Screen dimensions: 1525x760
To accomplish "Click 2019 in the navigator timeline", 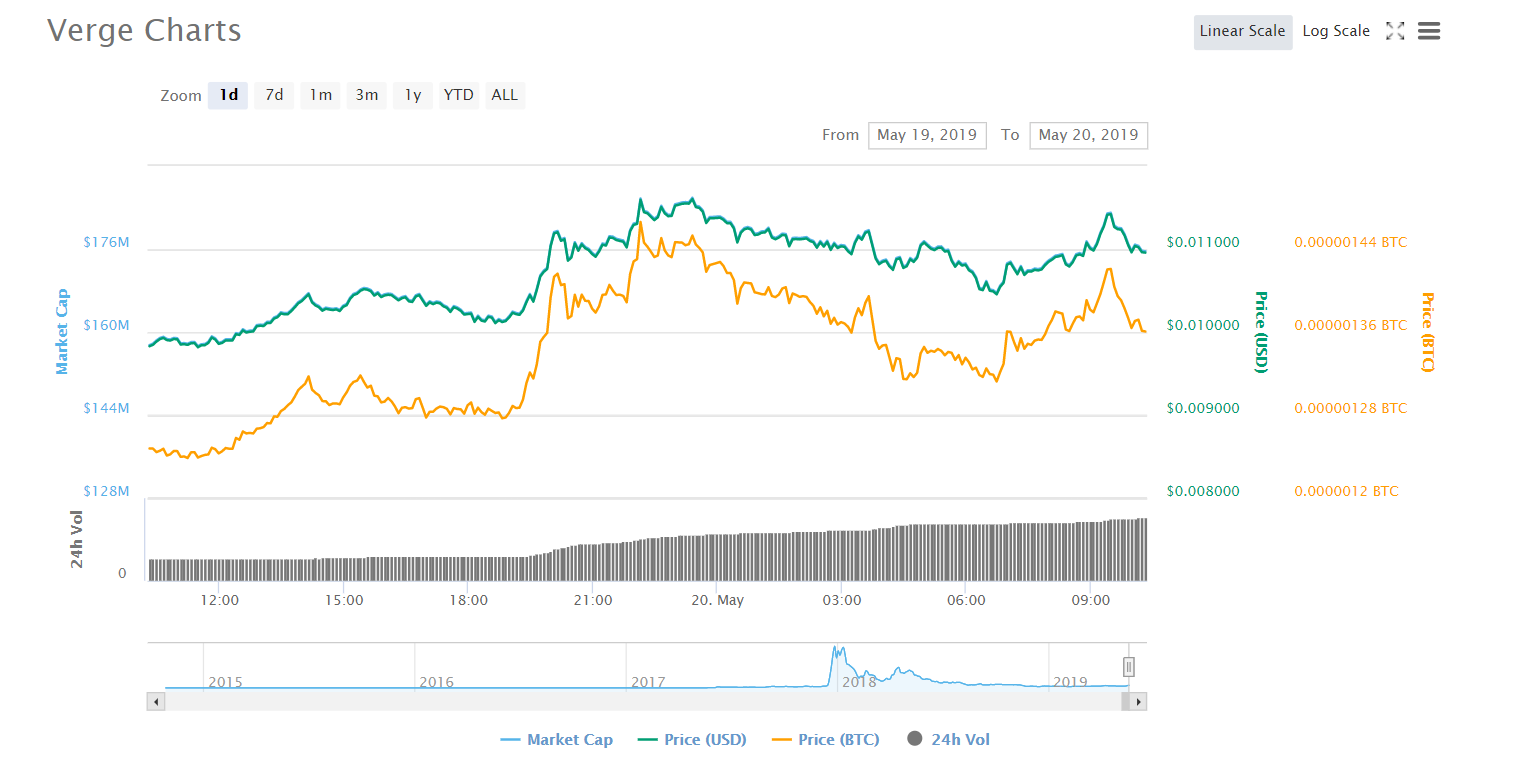I will click(x=1070, y=682).
